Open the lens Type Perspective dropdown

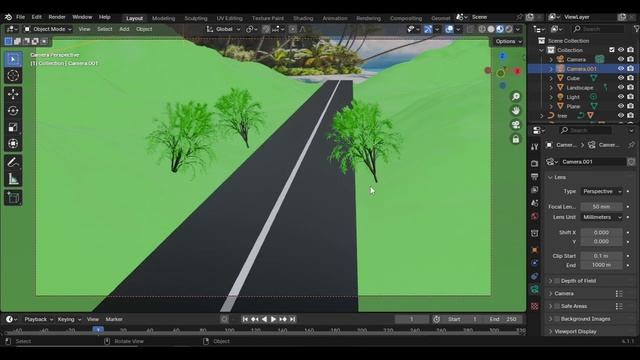click(602, 191)
